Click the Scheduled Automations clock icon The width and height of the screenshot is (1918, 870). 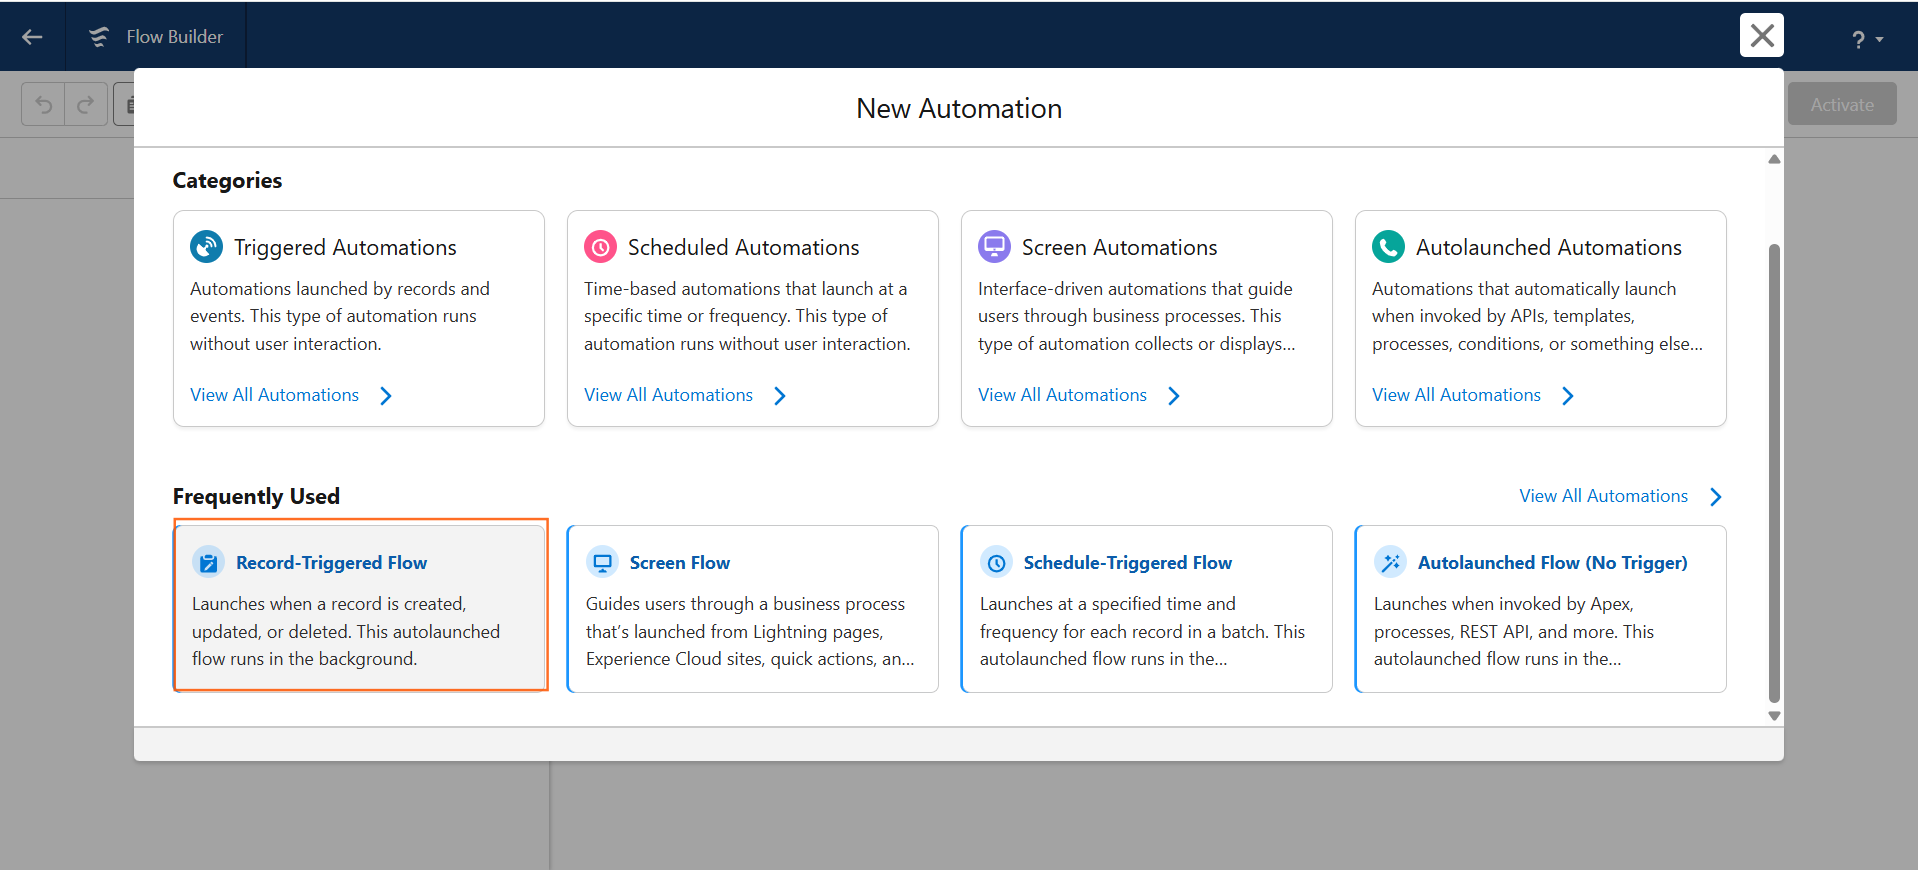601,247
